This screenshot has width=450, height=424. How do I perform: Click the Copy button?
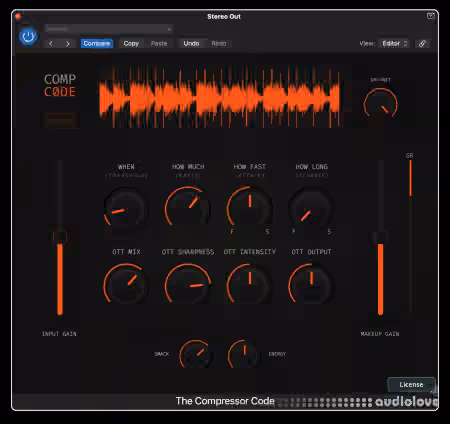coord(131,44)
